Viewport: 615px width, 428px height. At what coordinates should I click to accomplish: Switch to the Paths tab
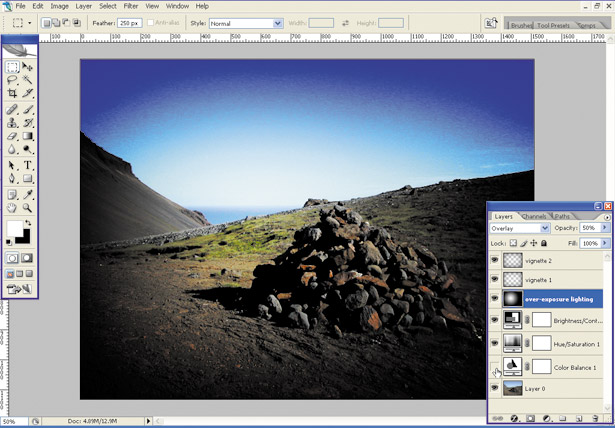562,217
